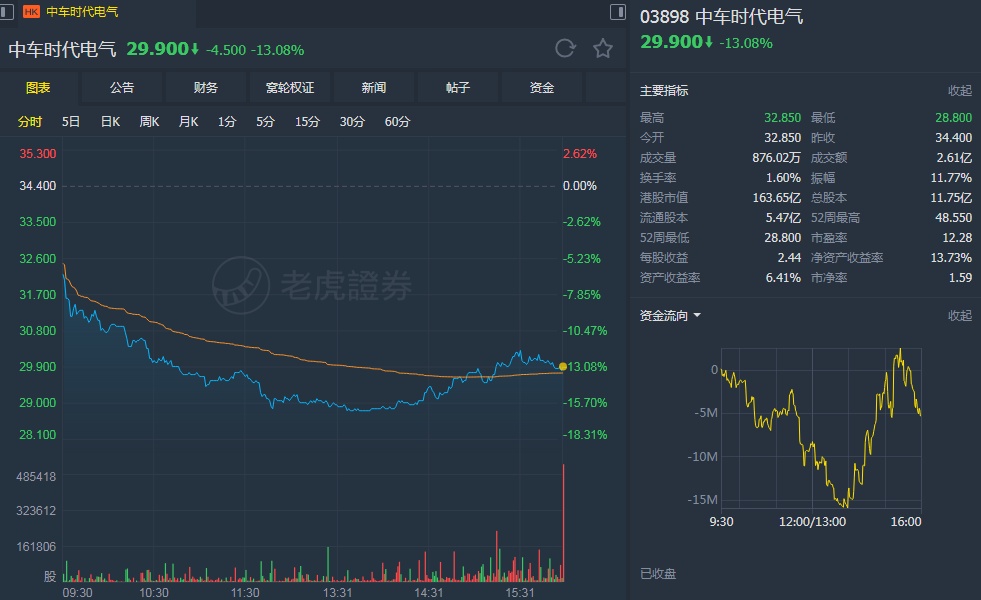This screenshot has height=600, width=981.
Task: Switch chart to 日K daily candles
Action: (x=110, y=121)
